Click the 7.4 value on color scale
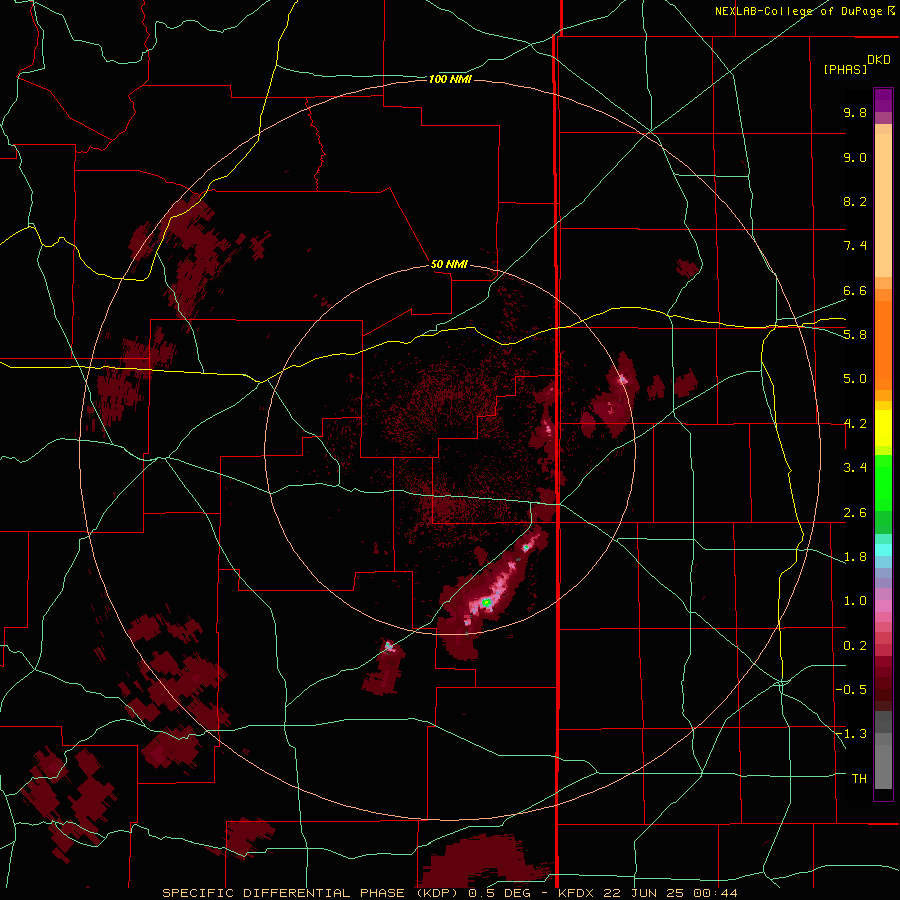This screenshot has height=900, width=900. pos(855,246)
